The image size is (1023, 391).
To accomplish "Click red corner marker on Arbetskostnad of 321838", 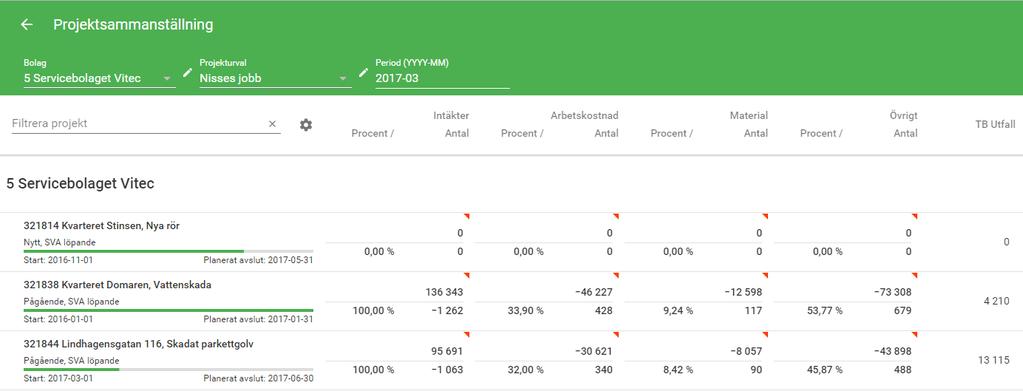I will (616, 275).
